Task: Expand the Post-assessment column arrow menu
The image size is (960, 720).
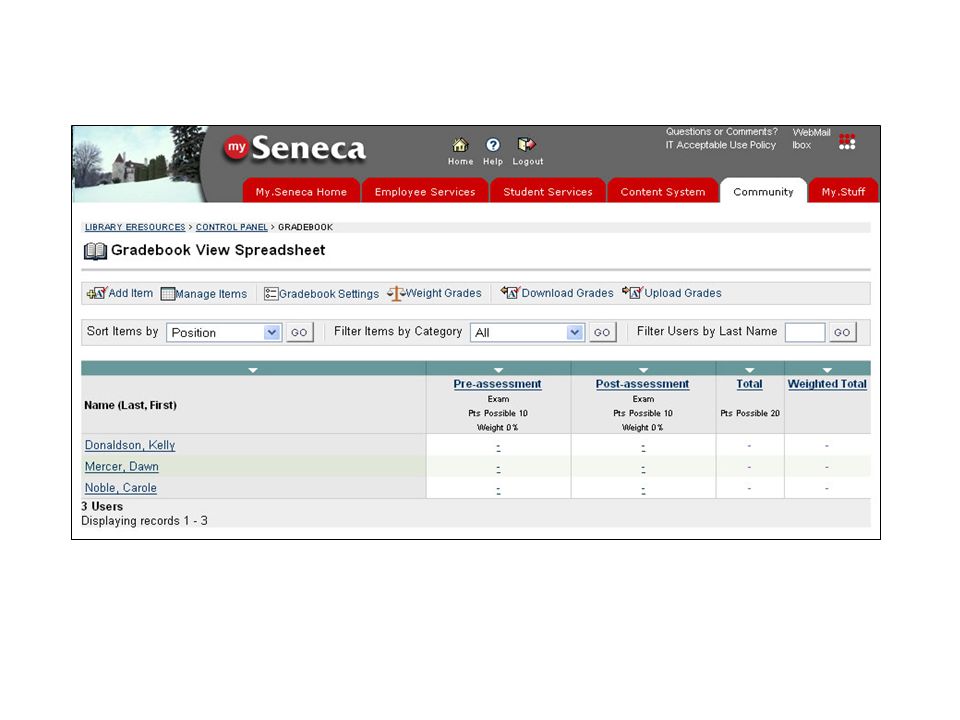Action: point(643,370)
